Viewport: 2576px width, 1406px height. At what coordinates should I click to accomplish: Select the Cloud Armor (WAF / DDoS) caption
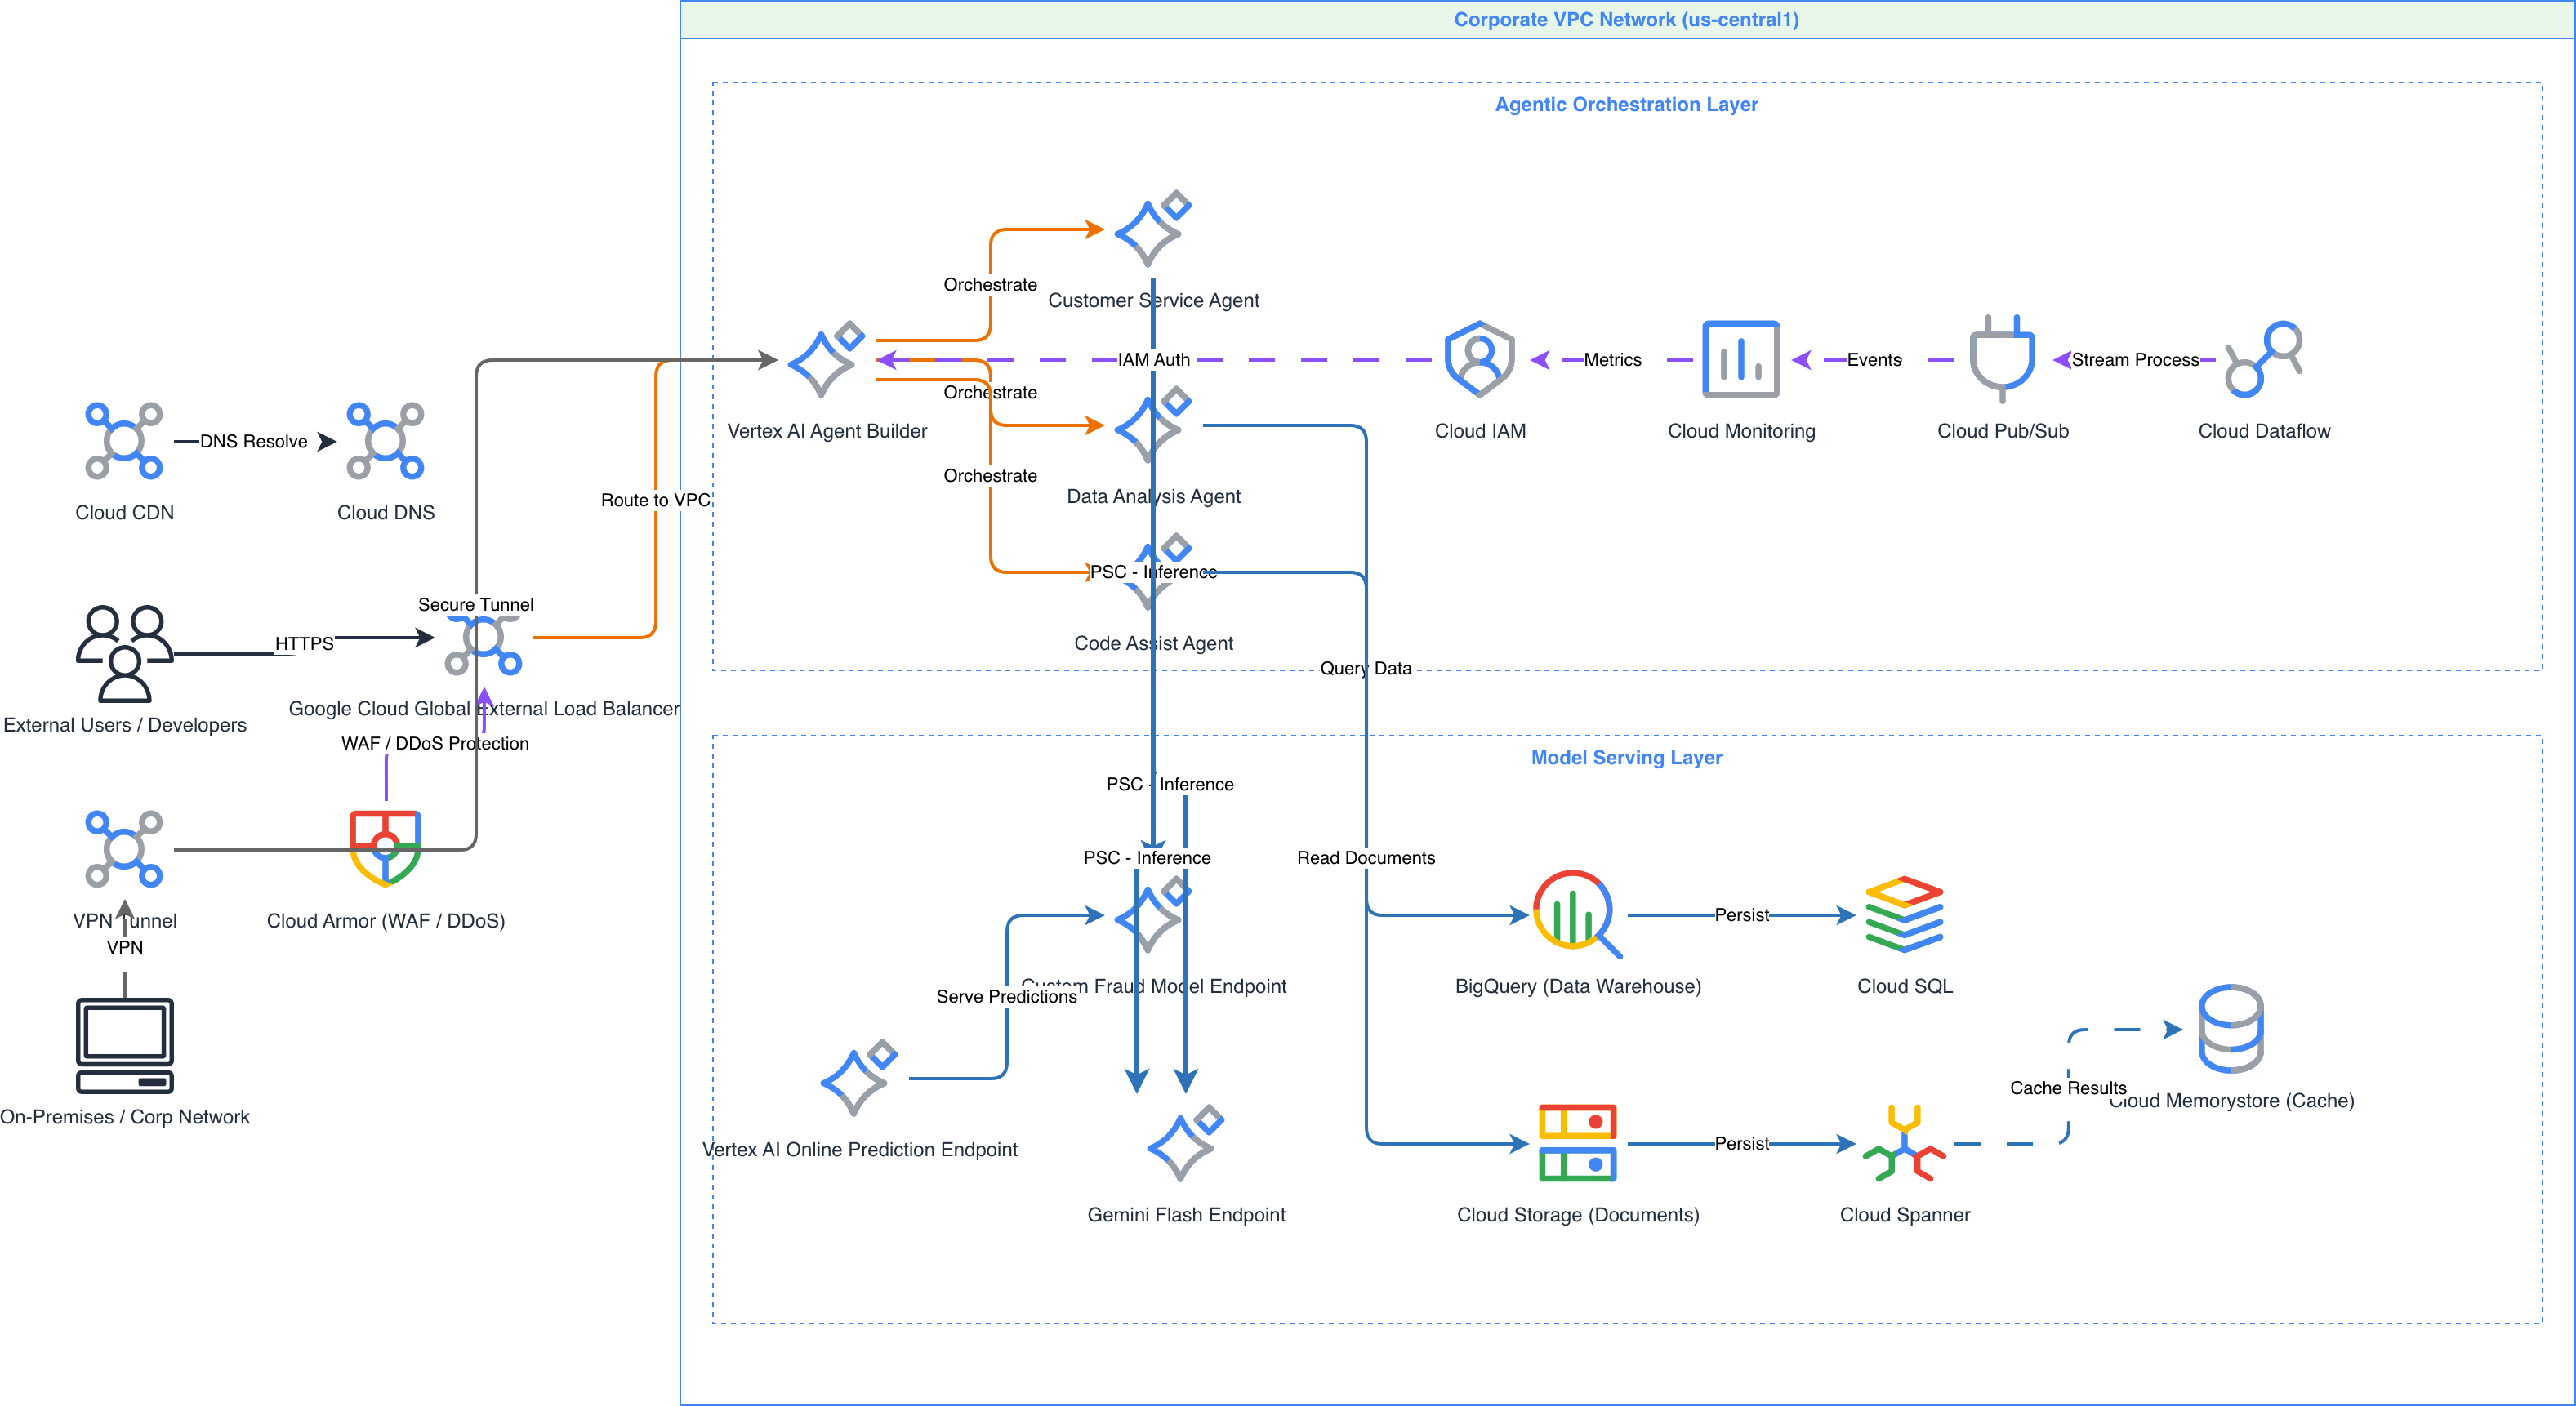tap(385, 920)
